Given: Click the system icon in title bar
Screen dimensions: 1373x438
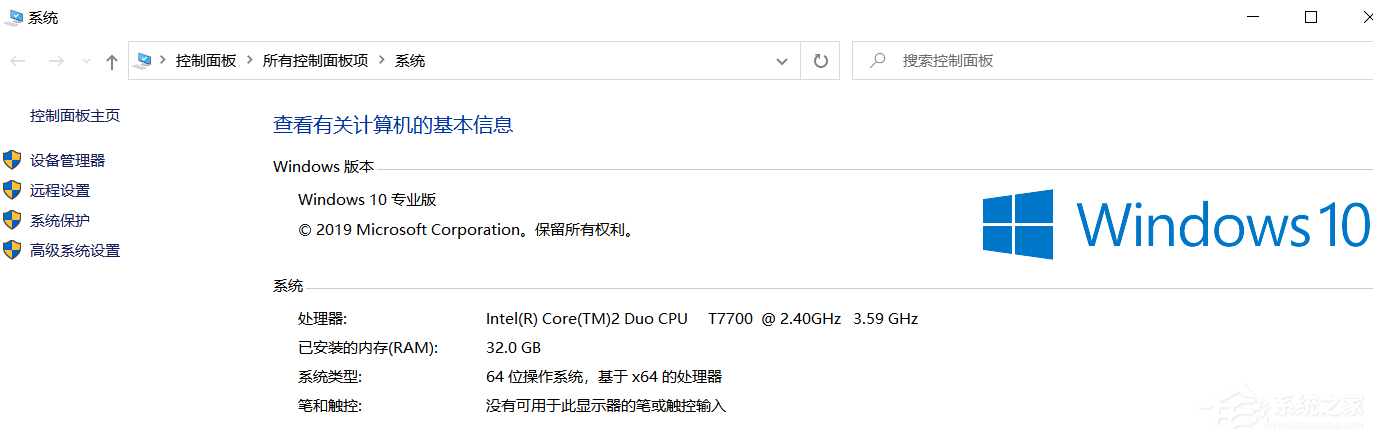Looking at the screenshot, I should coord(14,17).
